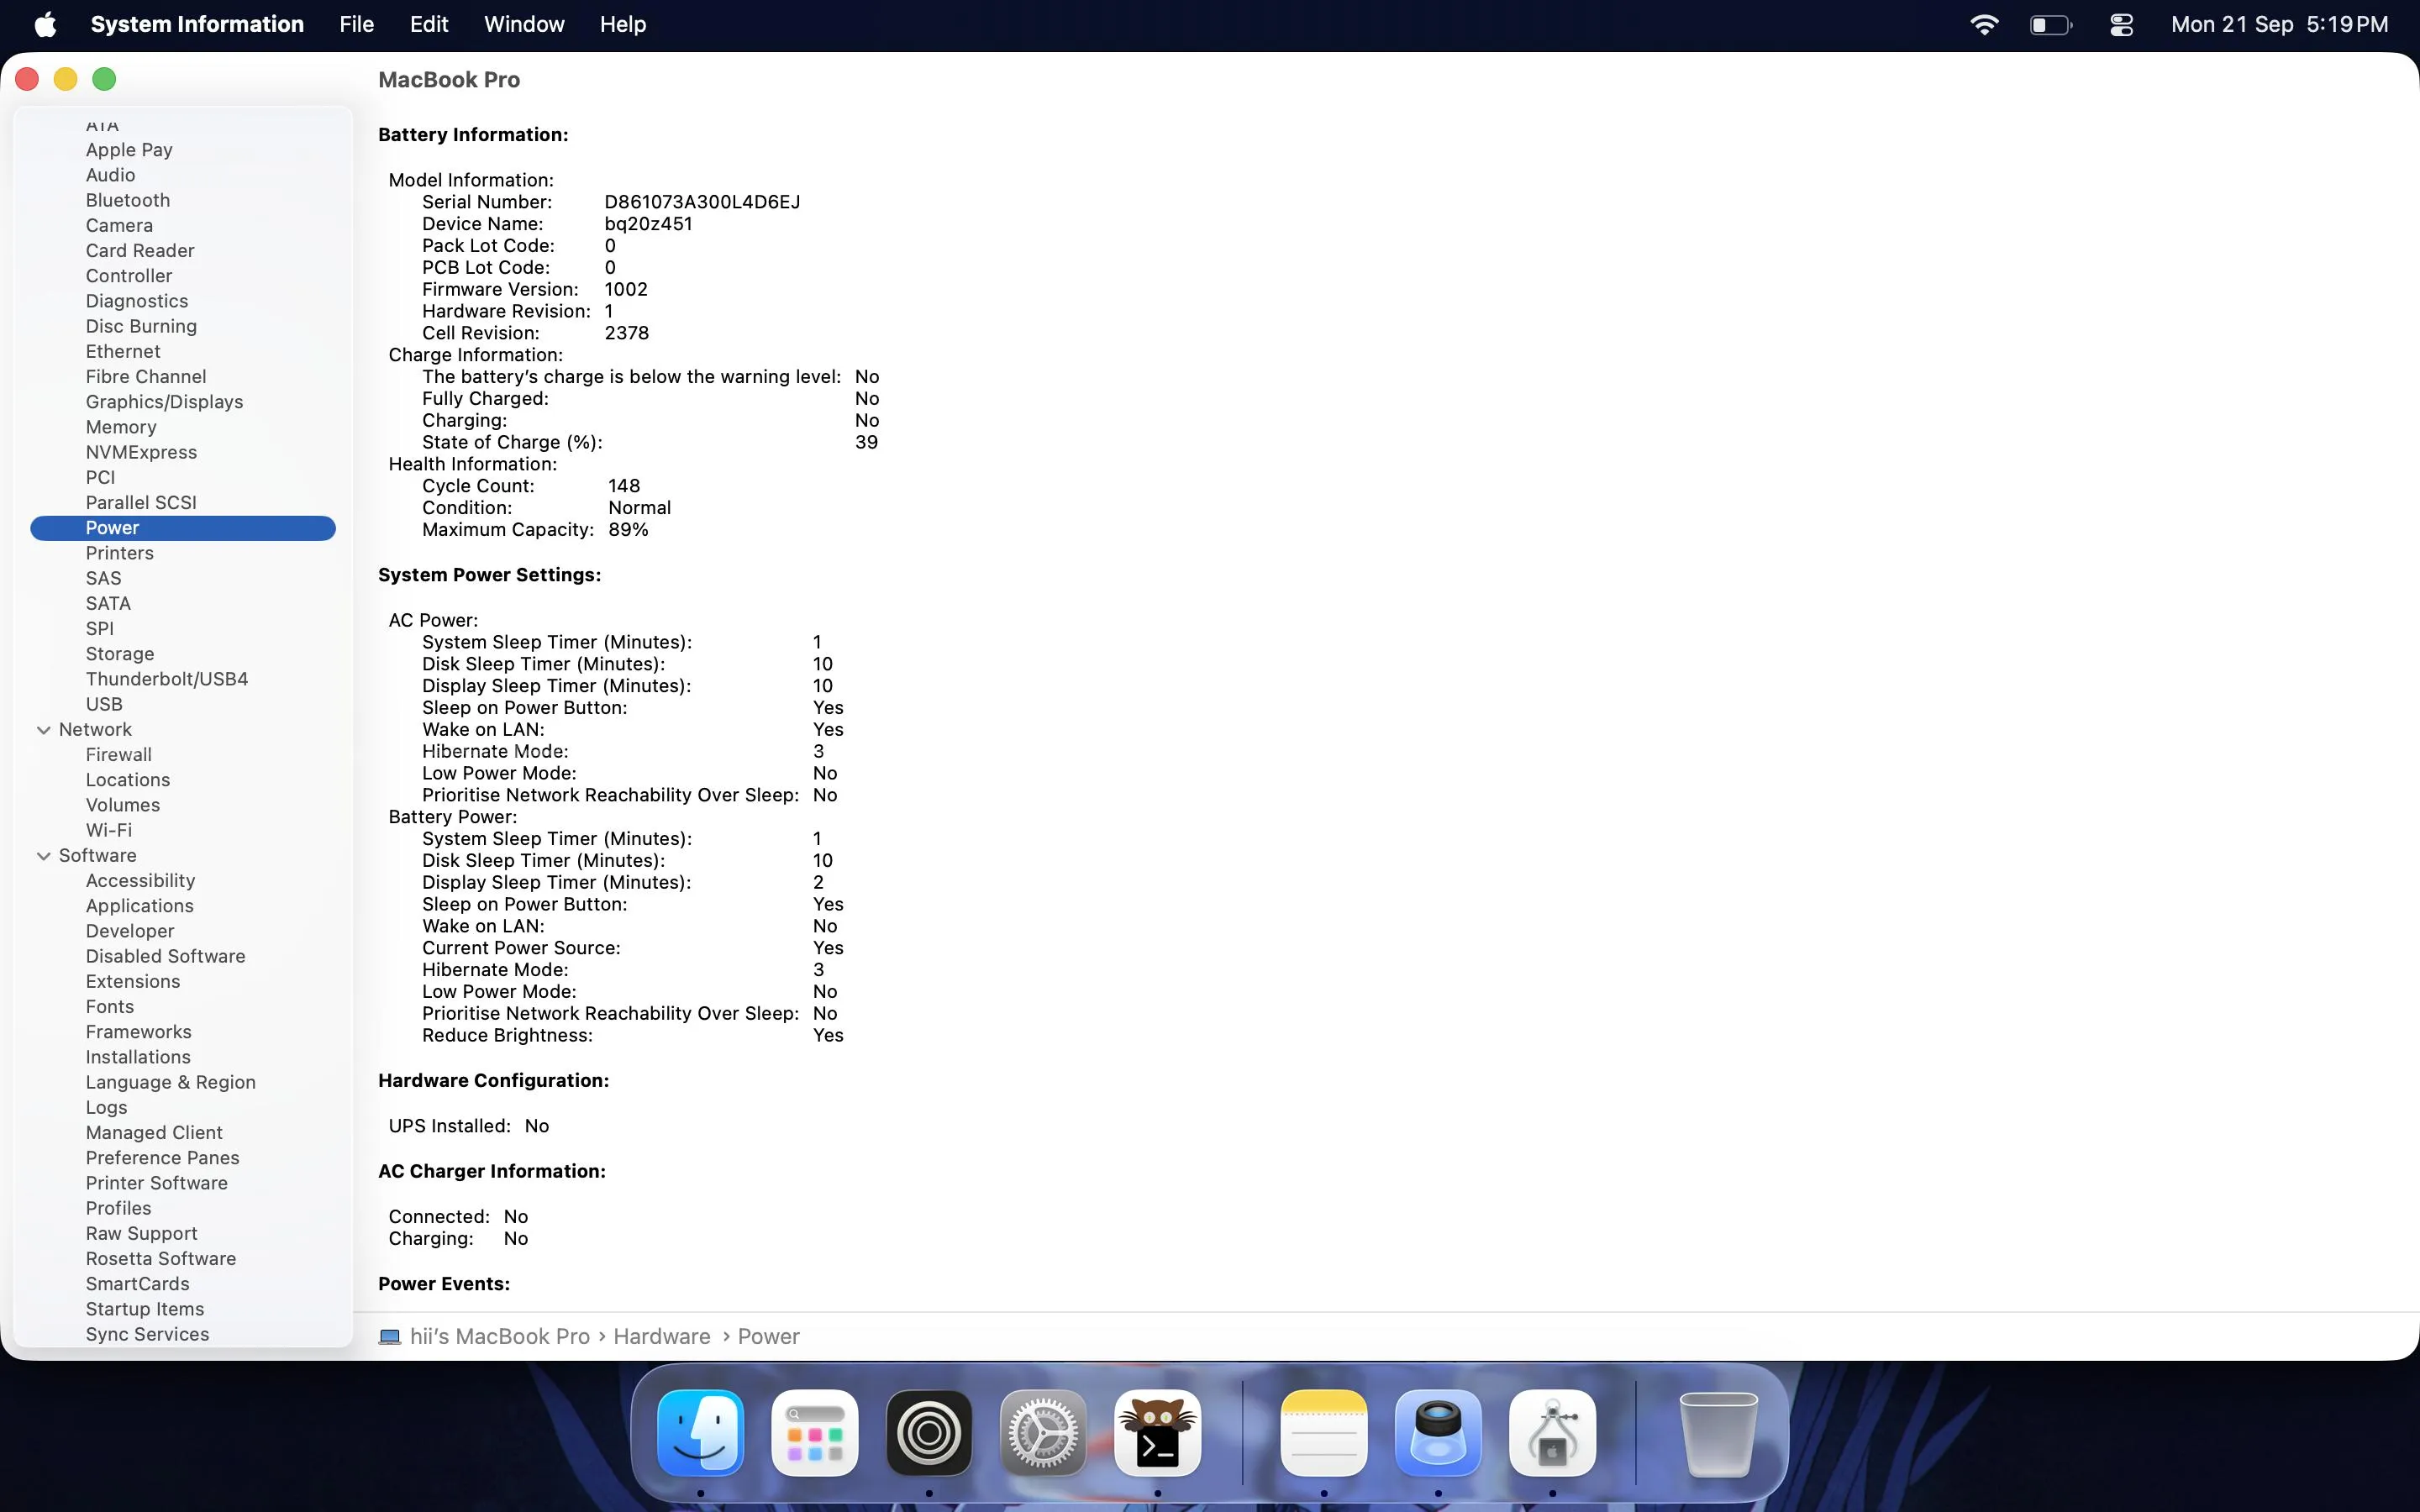Select Rosetta Software in sidebar
The image size is (2420, 1512).
[161, 1259]
